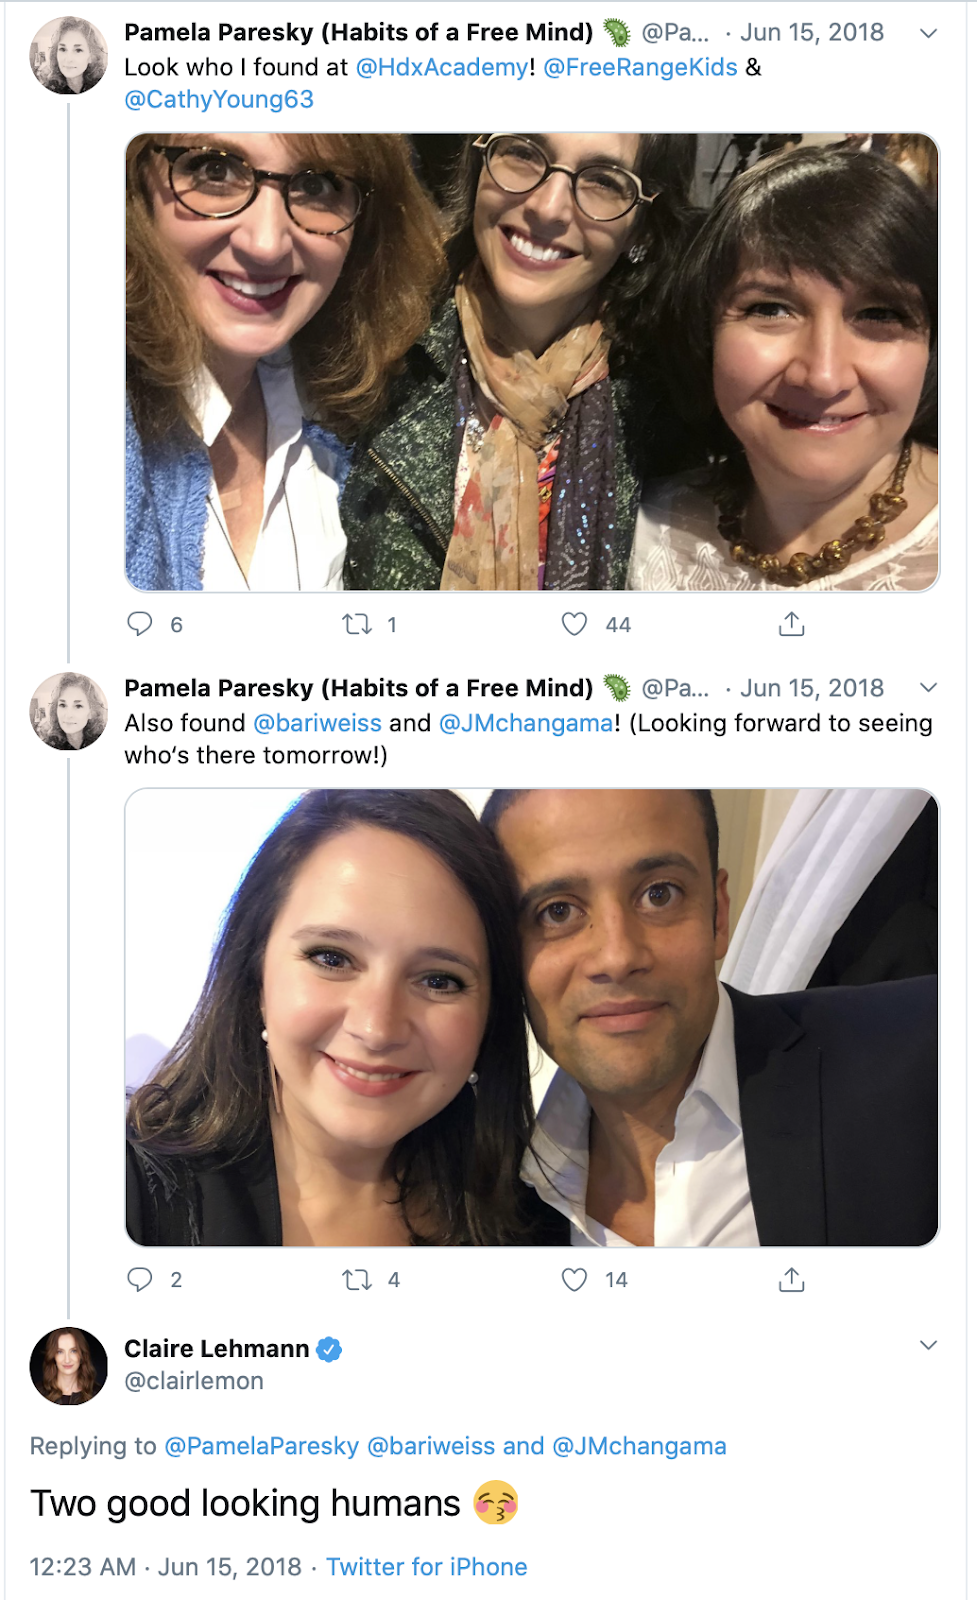The width and height of the screenshot is (977, 1600).
Task: Click Claire Lehmann's verified badge
Action: 329,1348
